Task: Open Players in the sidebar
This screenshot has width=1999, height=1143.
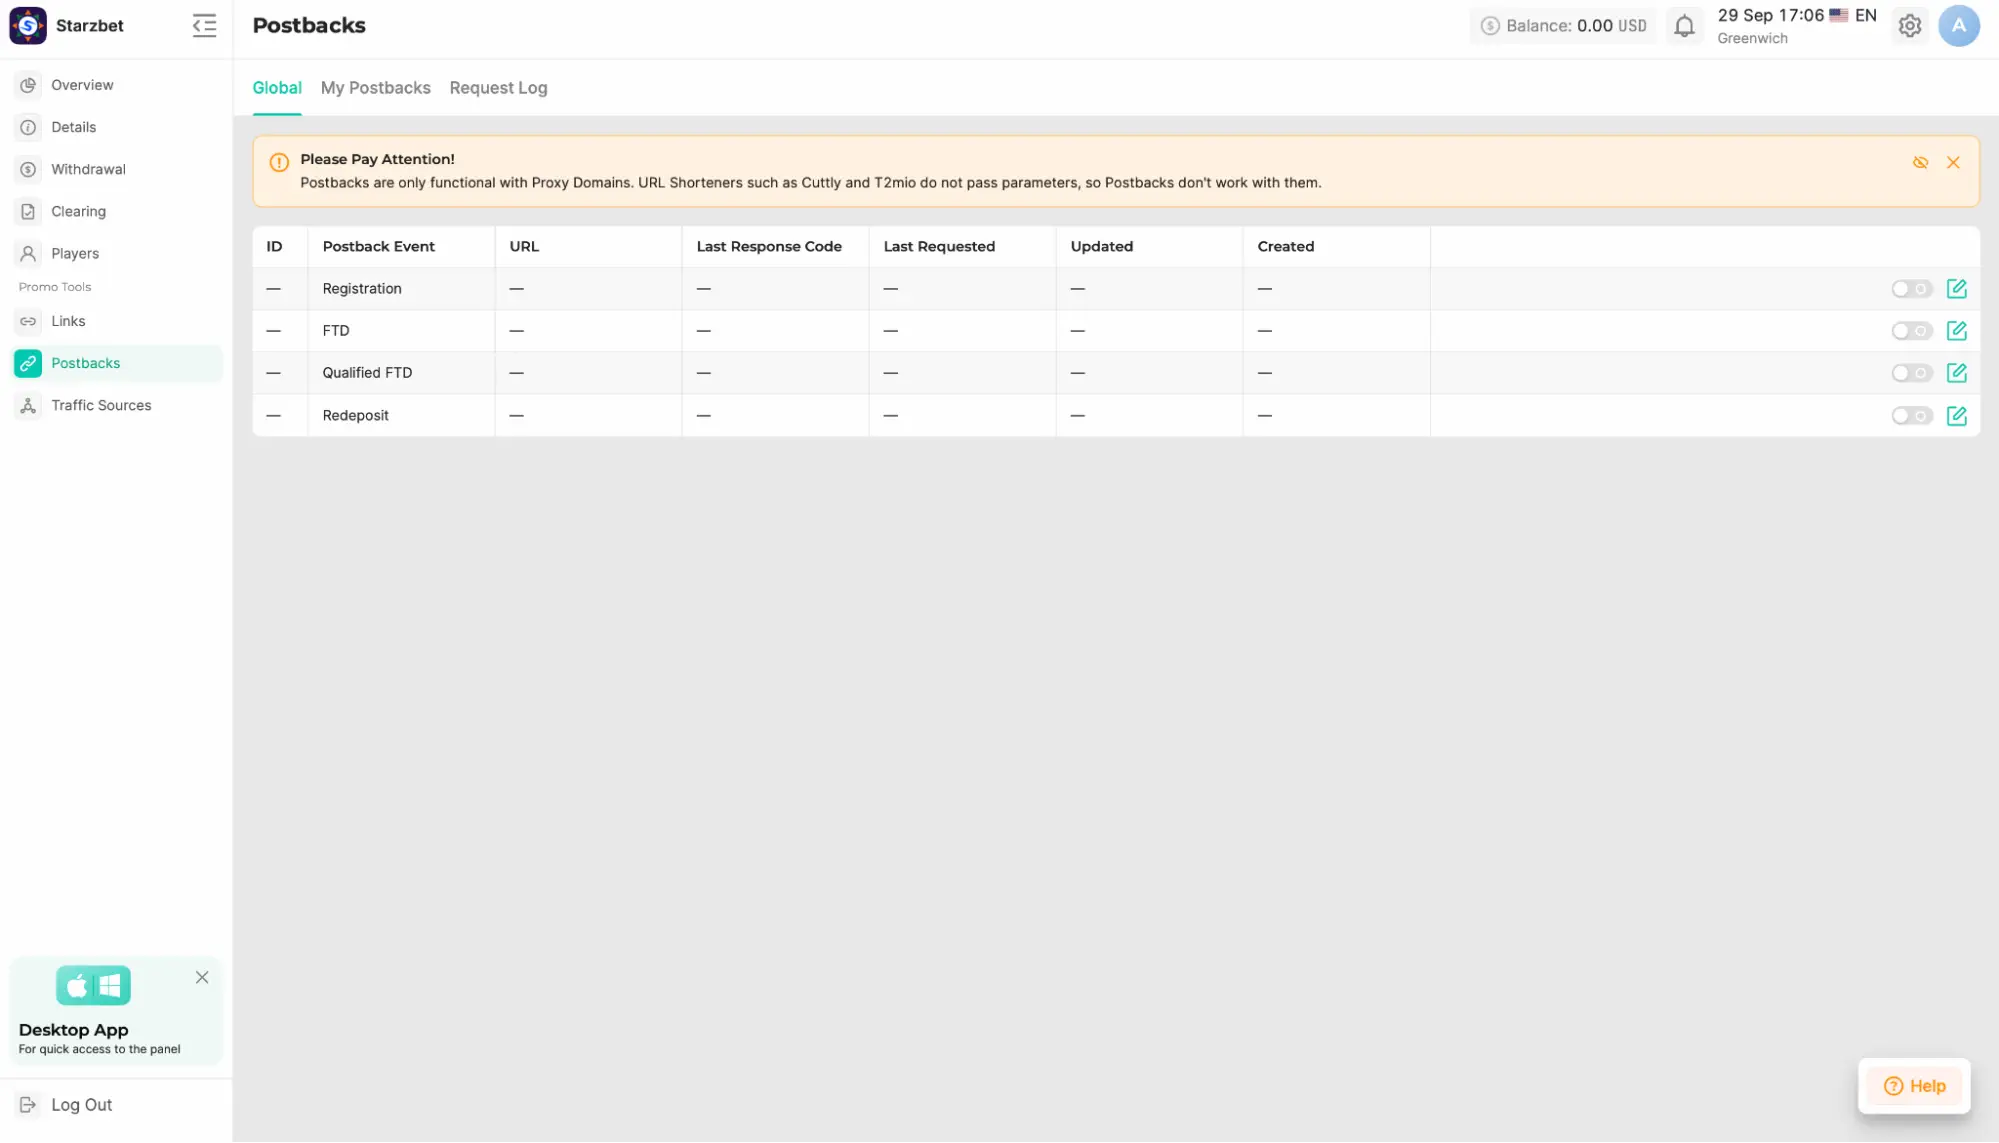Action: [116, 253]
